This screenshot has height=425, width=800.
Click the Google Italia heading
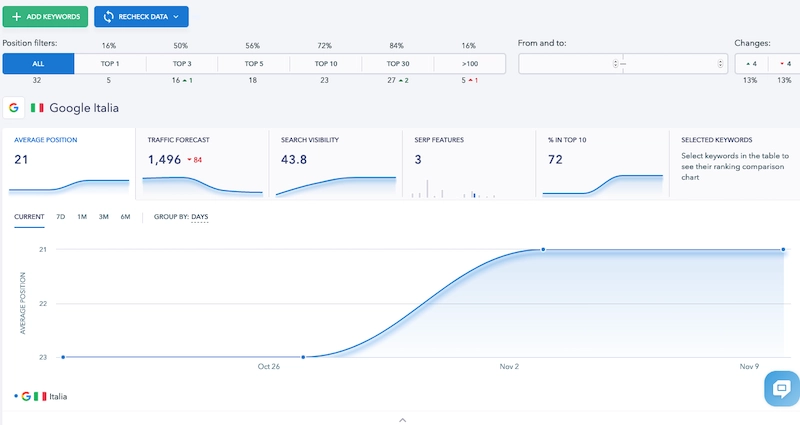(84, 108)
